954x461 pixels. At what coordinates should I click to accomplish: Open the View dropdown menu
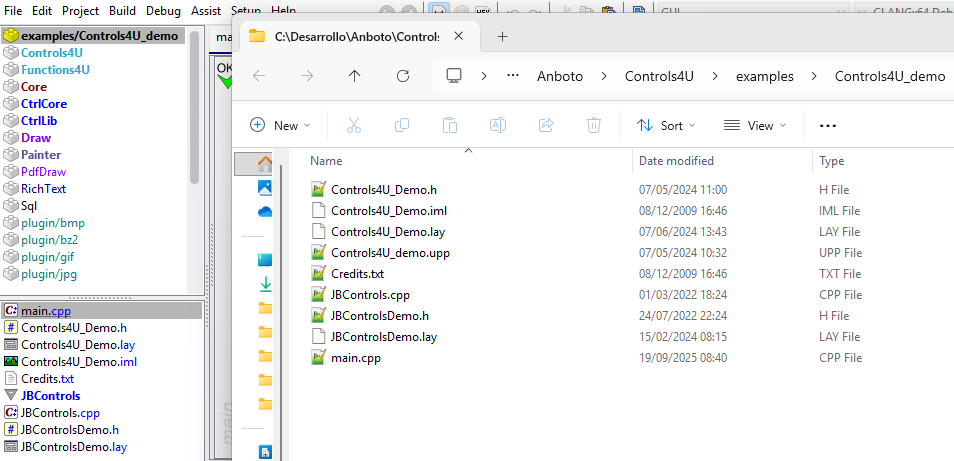point(754,125)
